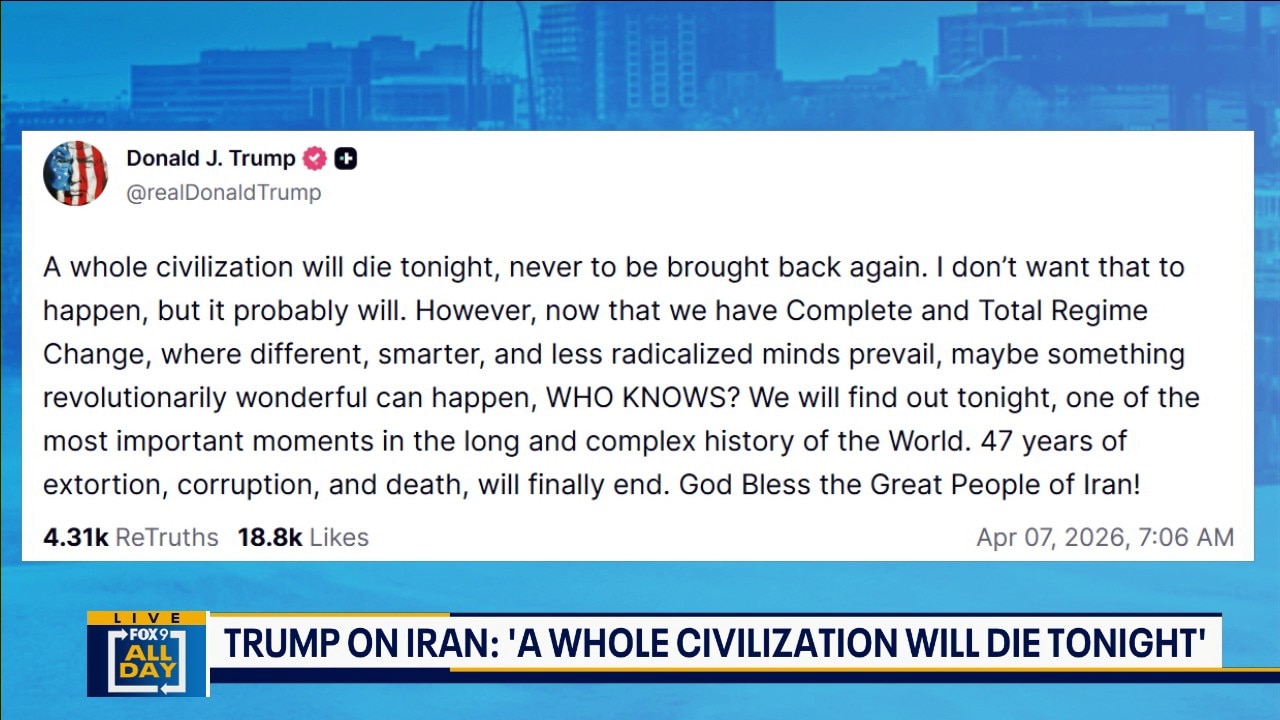Viewport: 1280px width, 720px height.
Task: Click the 18.8k Likes count
Action: (x=303, y=537)
